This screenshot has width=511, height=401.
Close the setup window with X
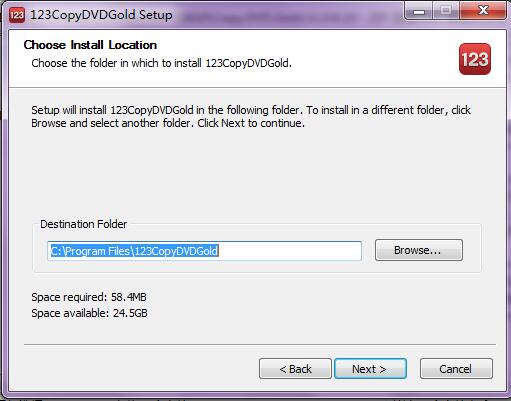click(483, 11)
